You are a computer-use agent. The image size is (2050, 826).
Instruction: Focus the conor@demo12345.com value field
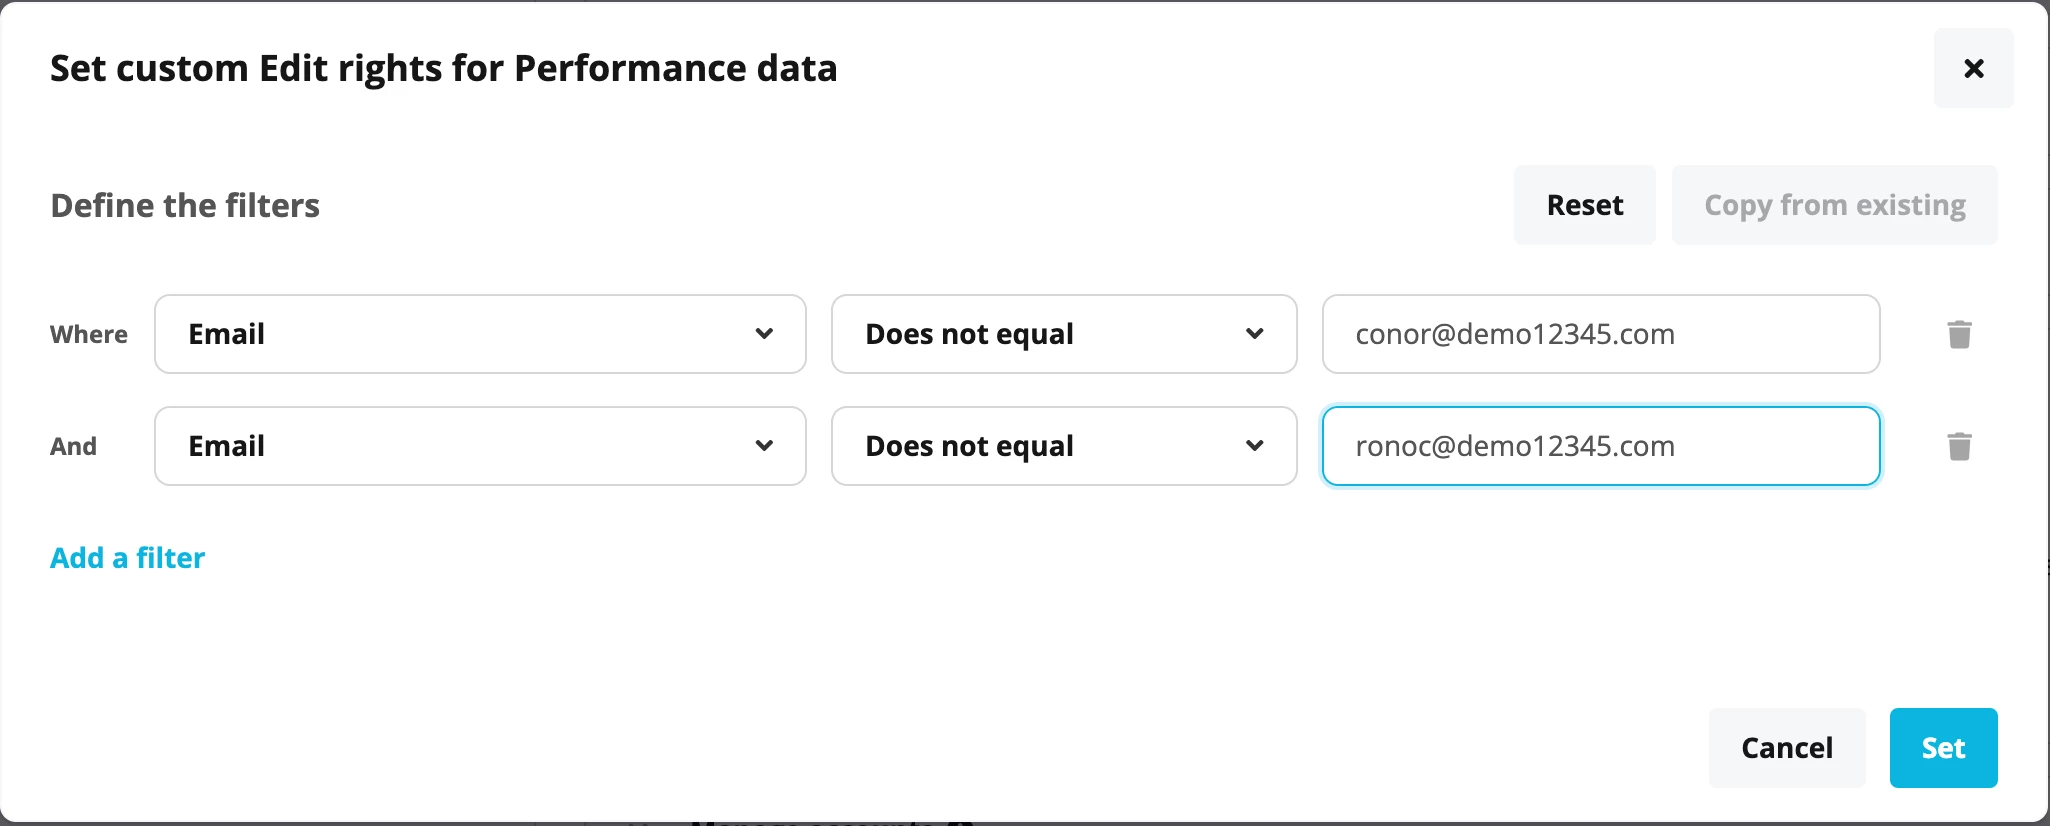pyautogui.click(x=1601, y=334)
